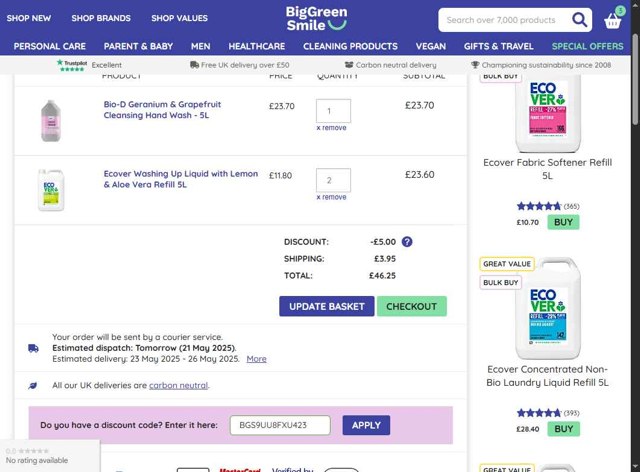Click Estimated dispatch Tomorrow text
The height and width of the screenshot is (472, 640).
144,348
